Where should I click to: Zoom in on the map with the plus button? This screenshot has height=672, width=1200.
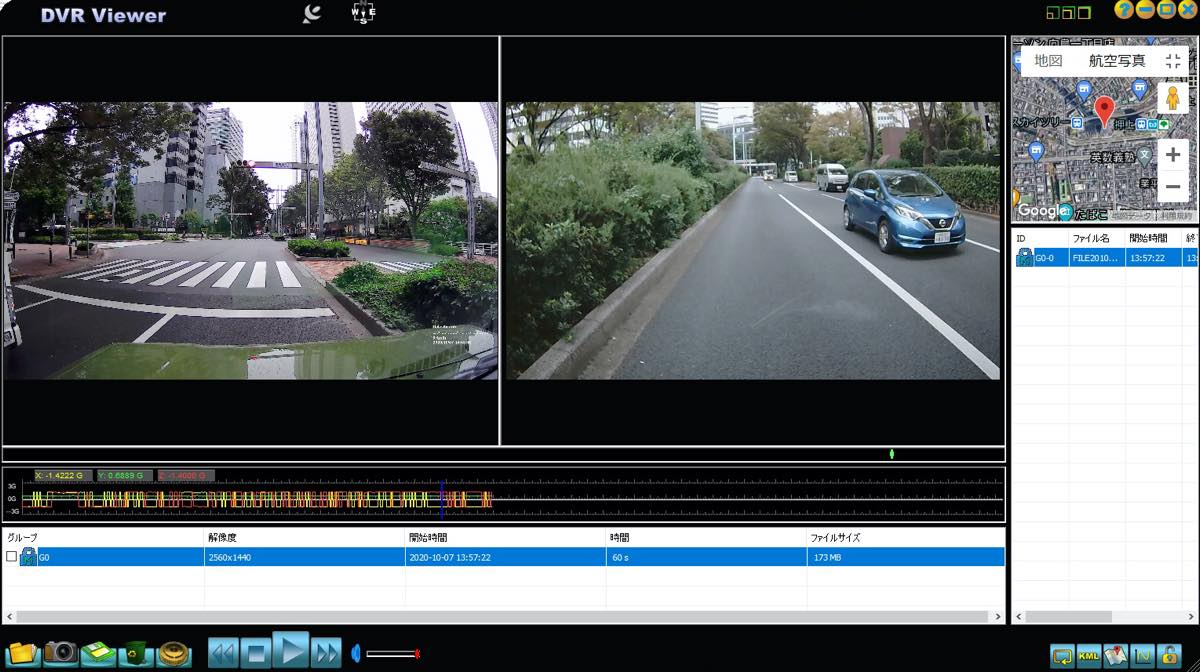[x=1172, y=155]
